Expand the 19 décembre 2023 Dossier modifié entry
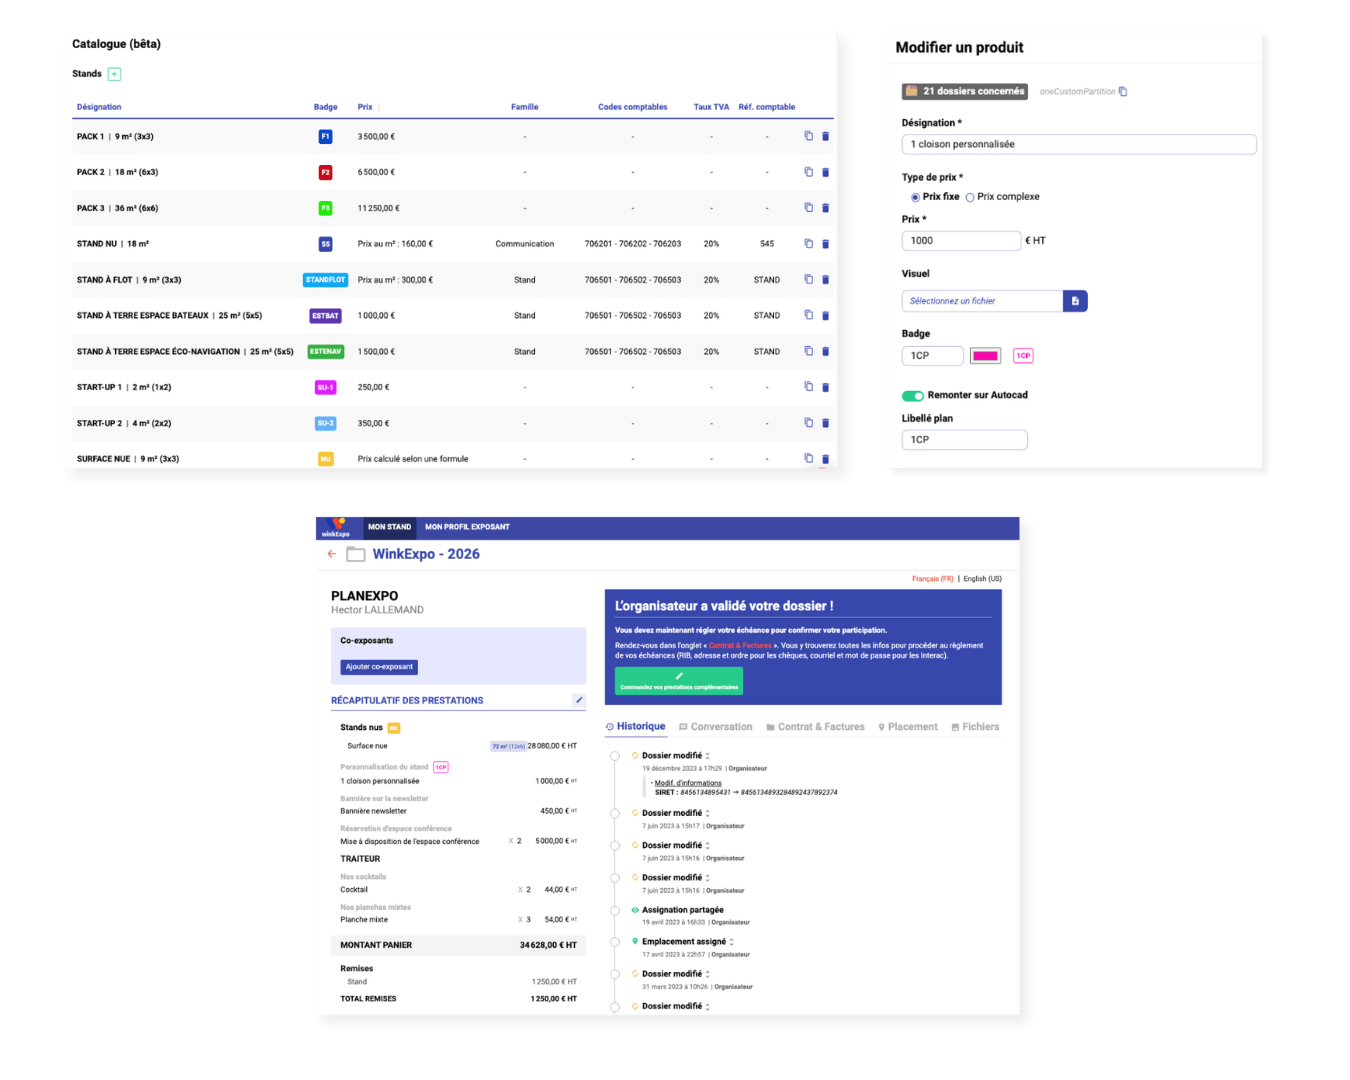The image size is (1350, 1080). click(707, 756)
